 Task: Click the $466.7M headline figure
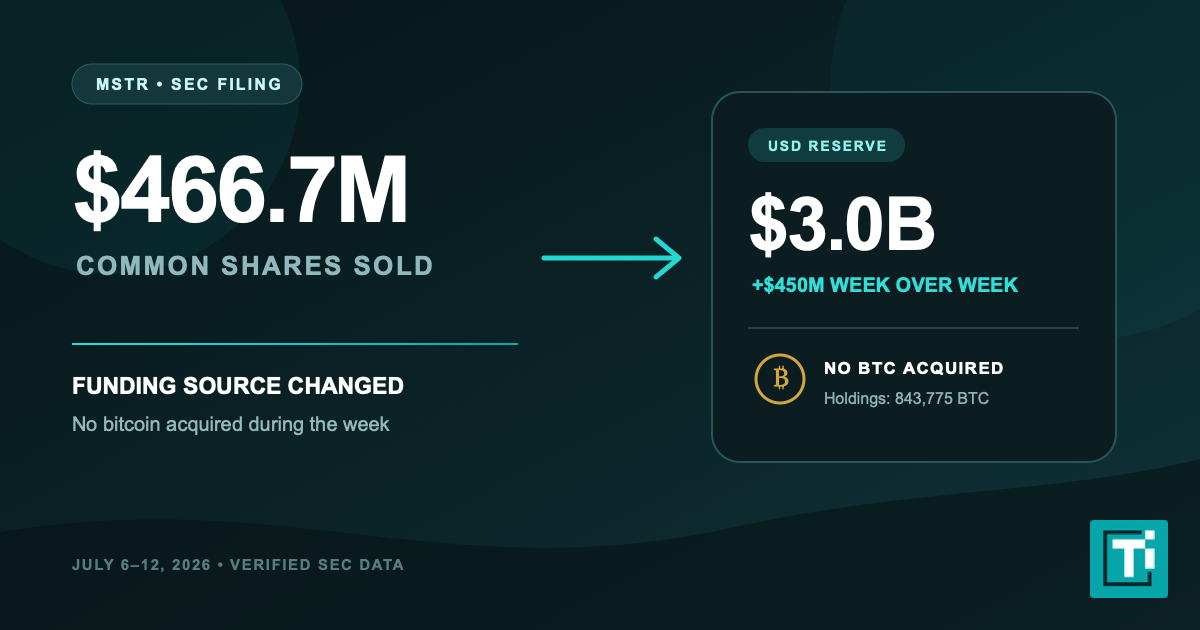(241, 191)
